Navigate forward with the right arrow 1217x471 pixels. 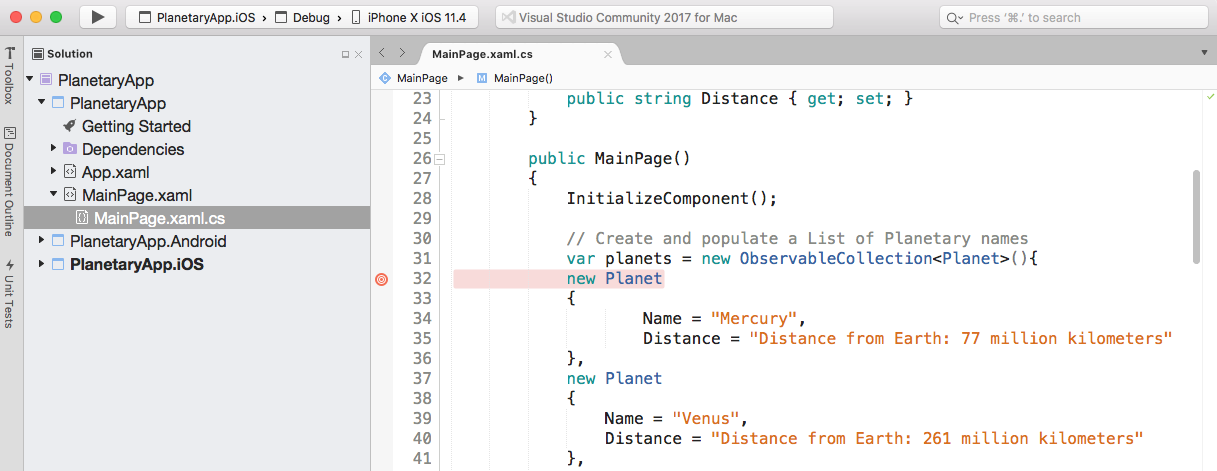coord(402,53)
